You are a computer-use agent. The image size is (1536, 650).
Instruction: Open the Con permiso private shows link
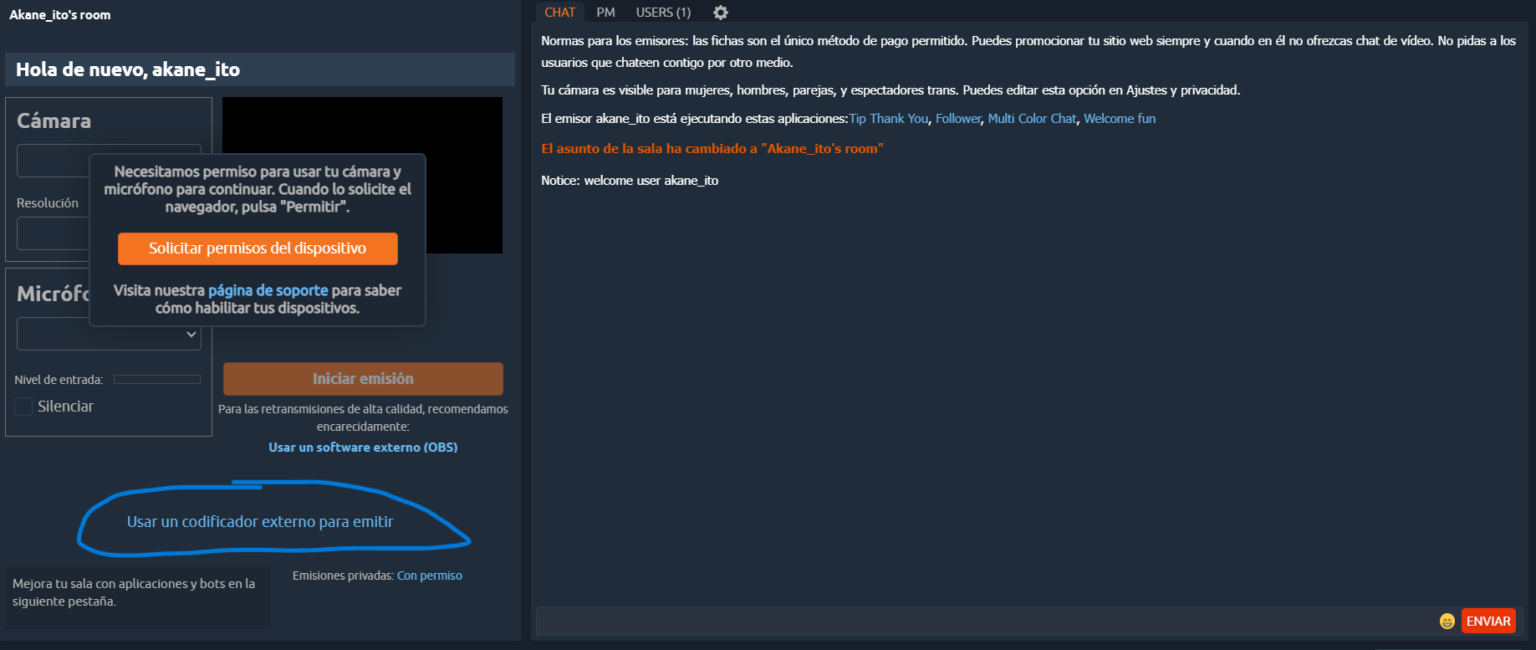[x=430, y=575]
